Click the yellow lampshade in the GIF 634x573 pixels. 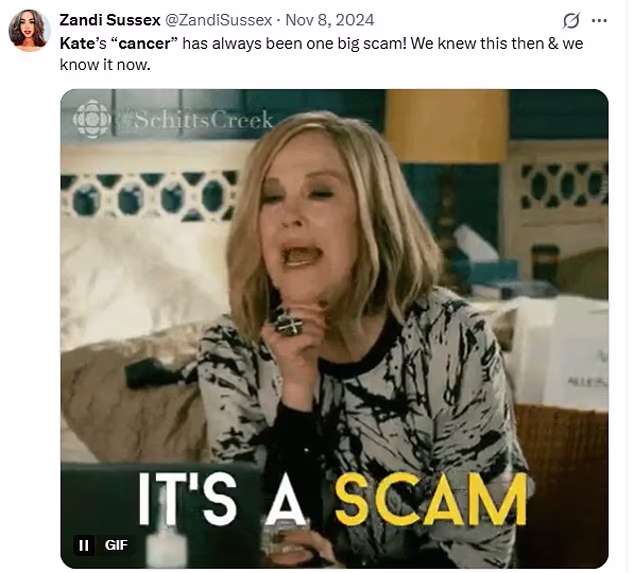pos(447,125)
